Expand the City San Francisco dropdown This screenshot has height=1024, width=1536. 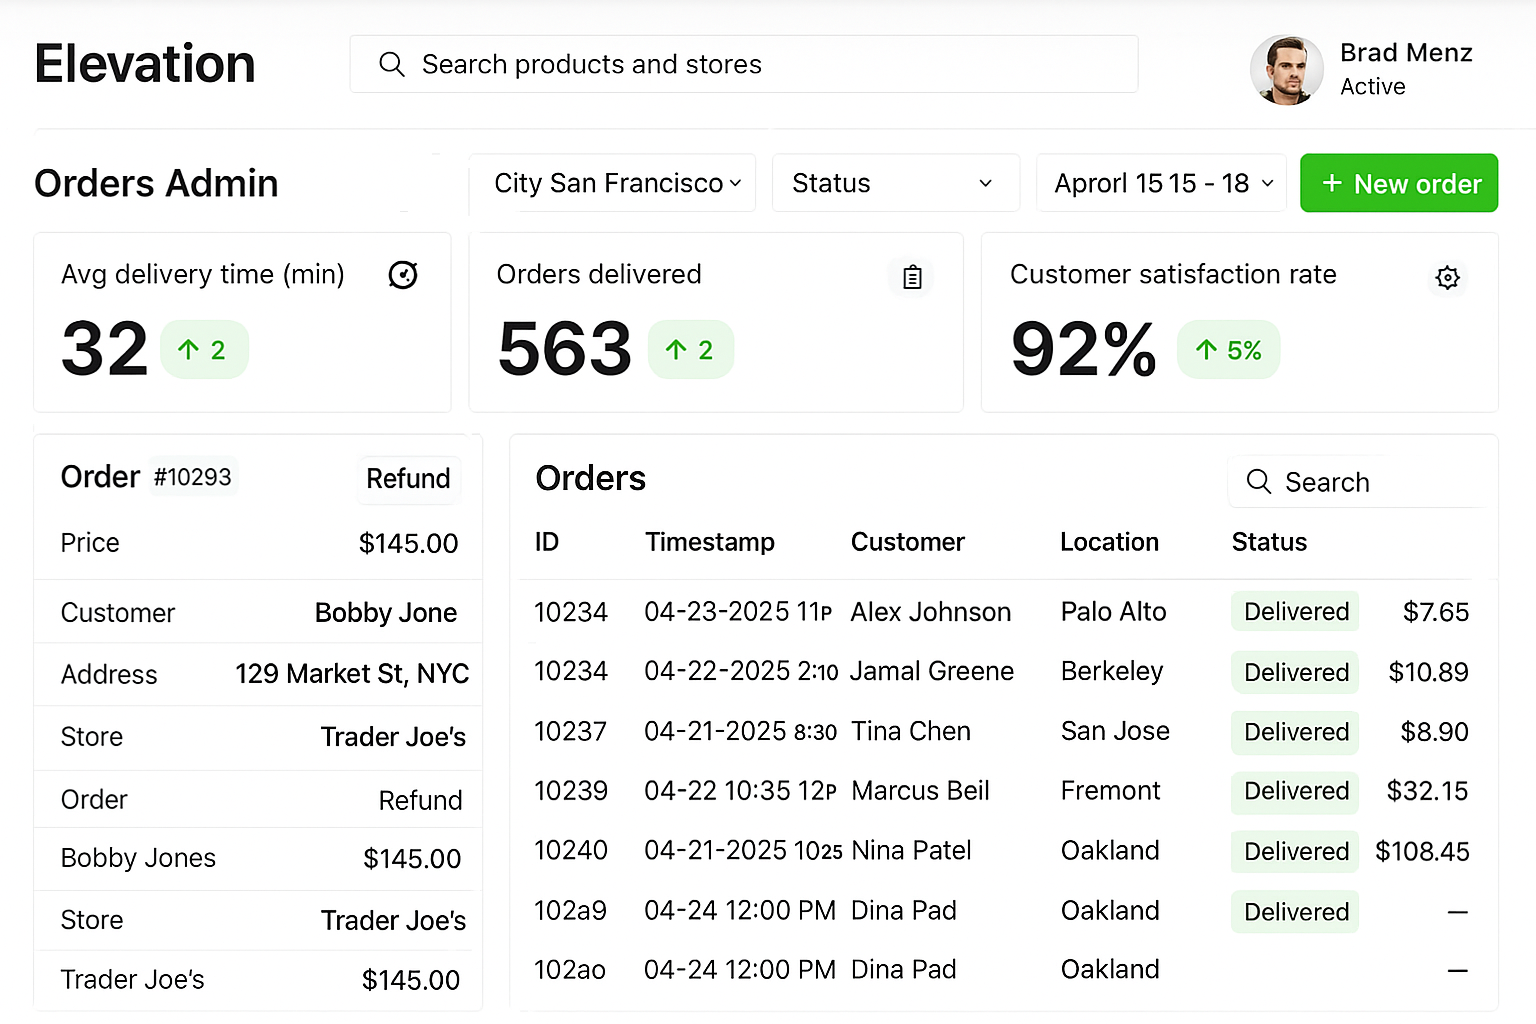click(x=612, y=183)
